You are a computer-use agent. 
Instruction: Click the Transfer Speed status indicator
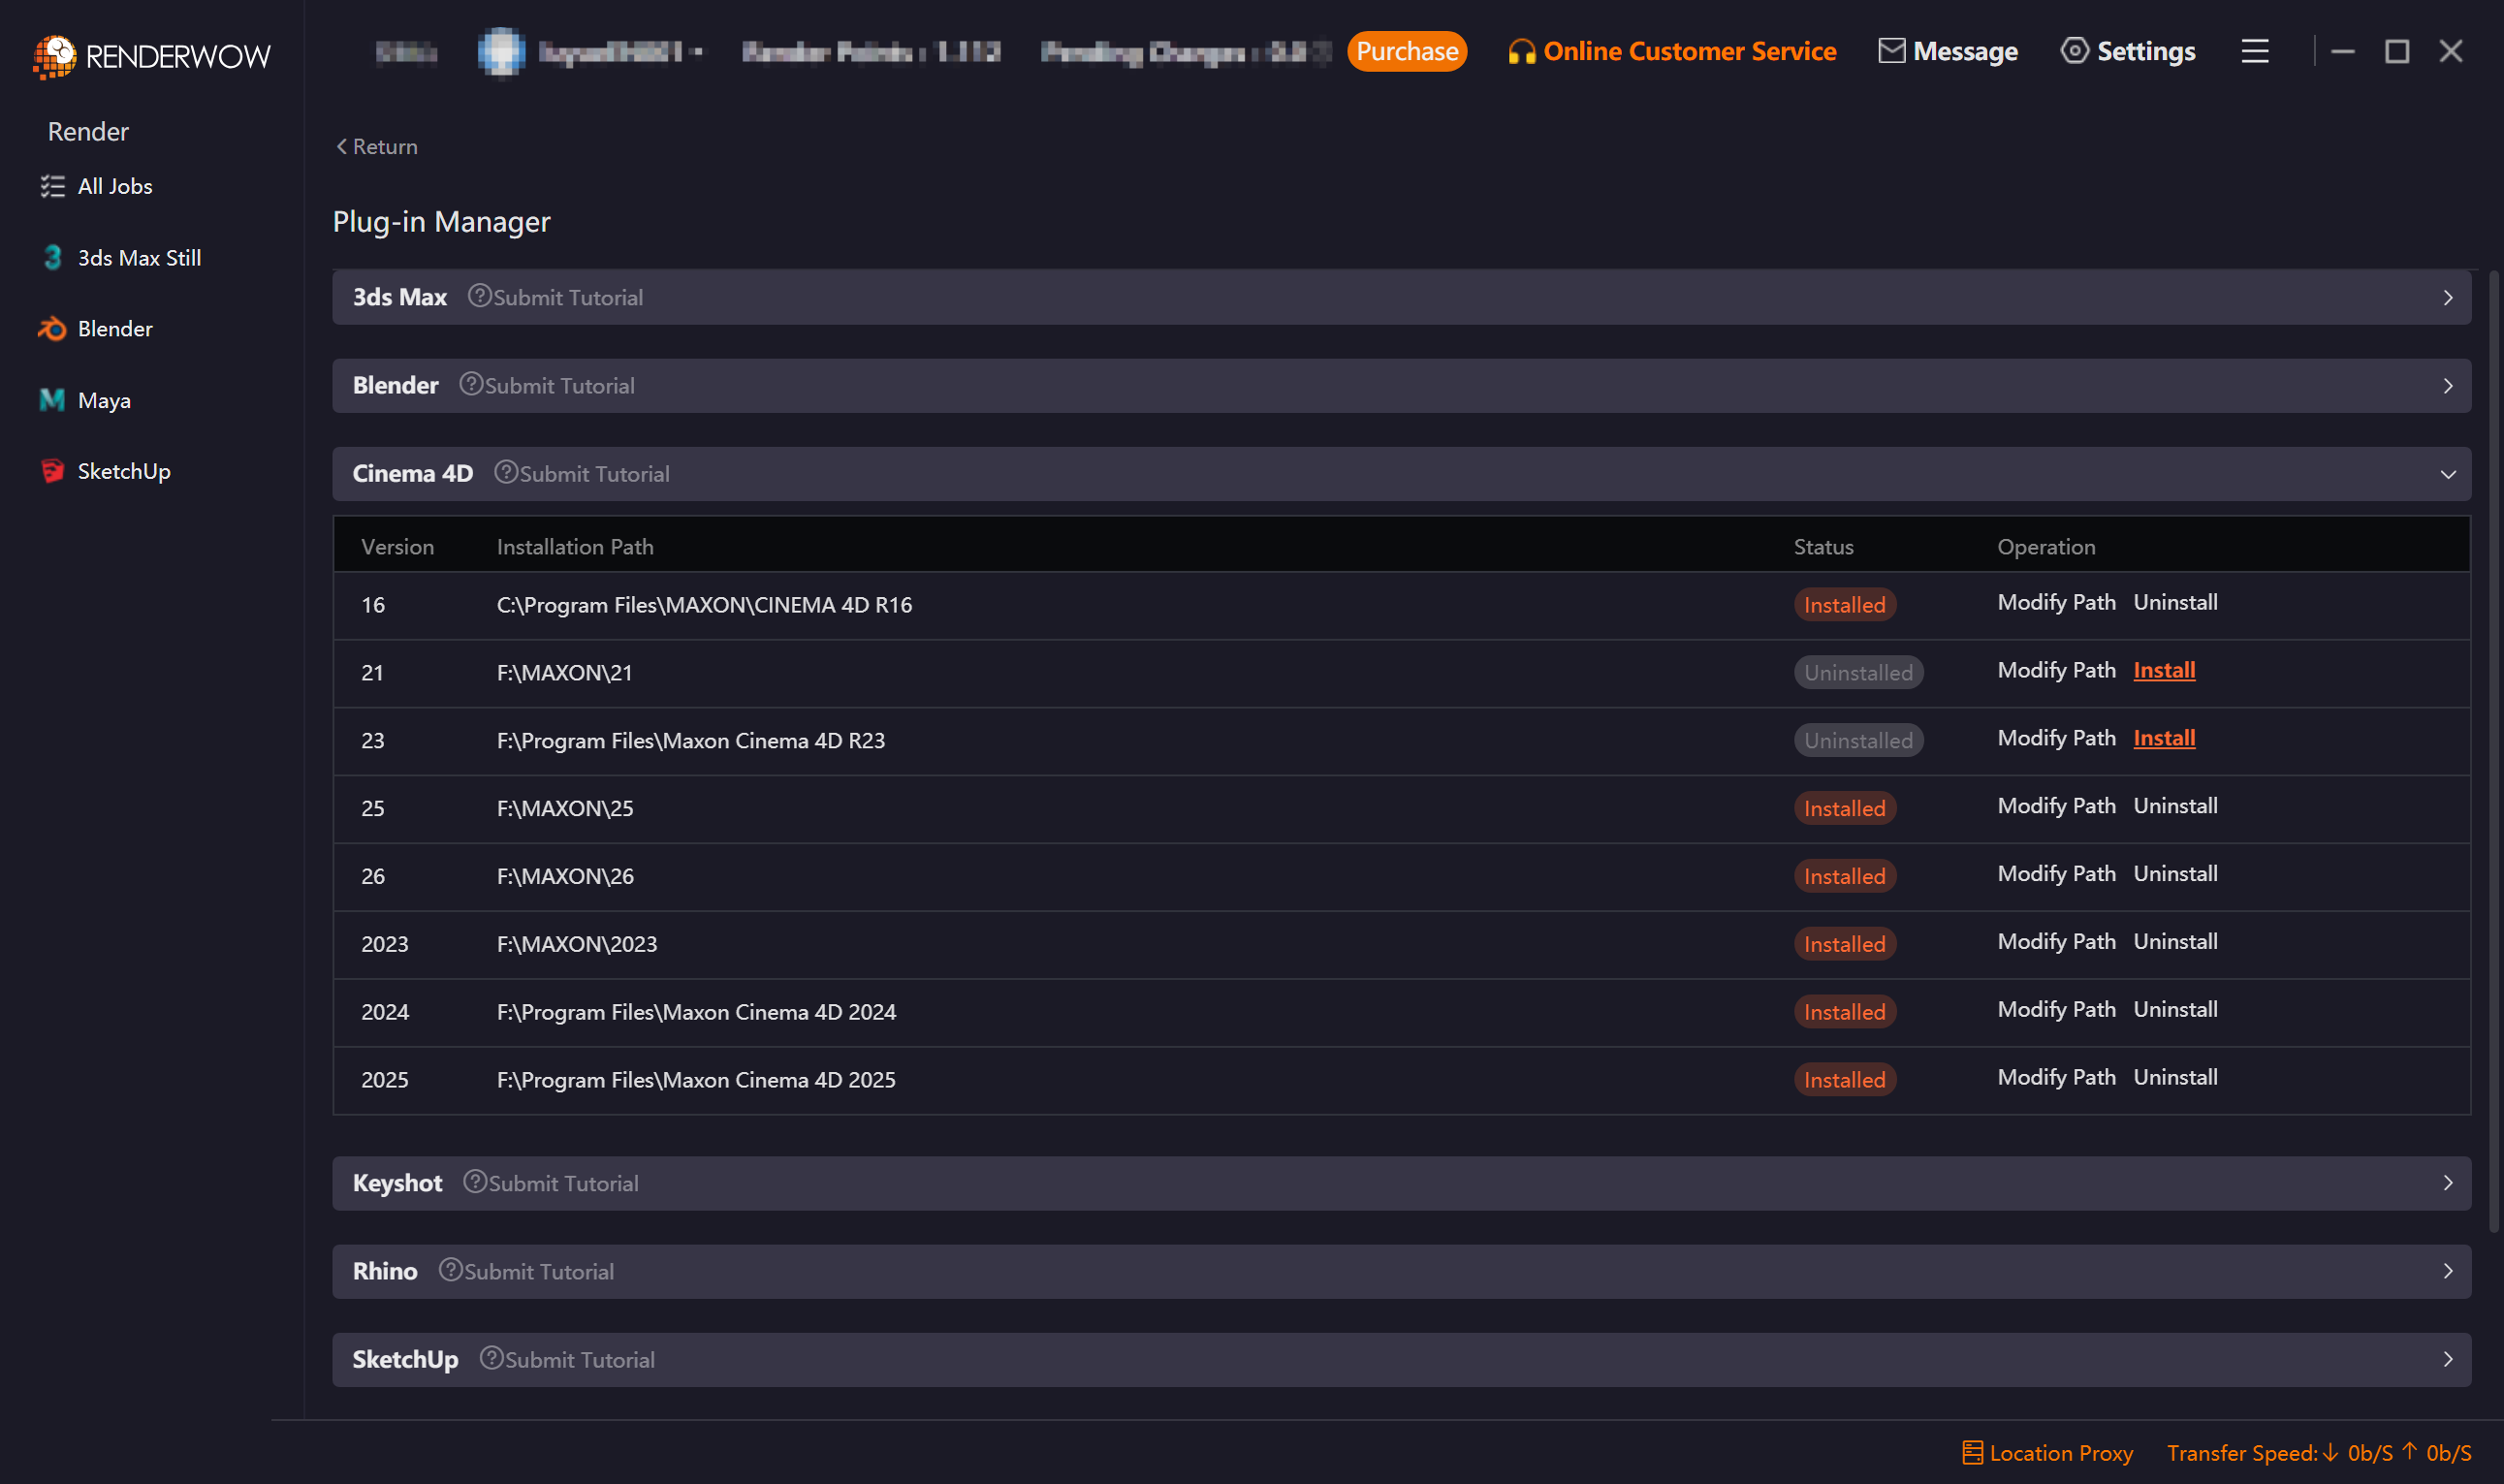(2318, 1453)
